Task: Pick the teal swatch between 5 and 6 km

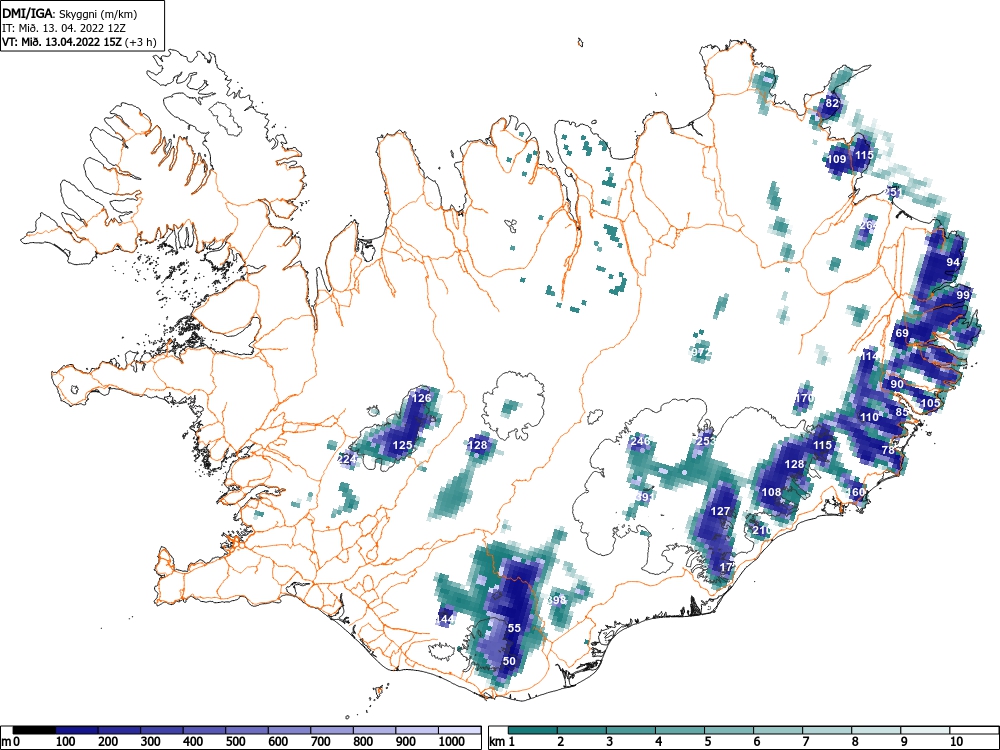Action: coord(729,730)
